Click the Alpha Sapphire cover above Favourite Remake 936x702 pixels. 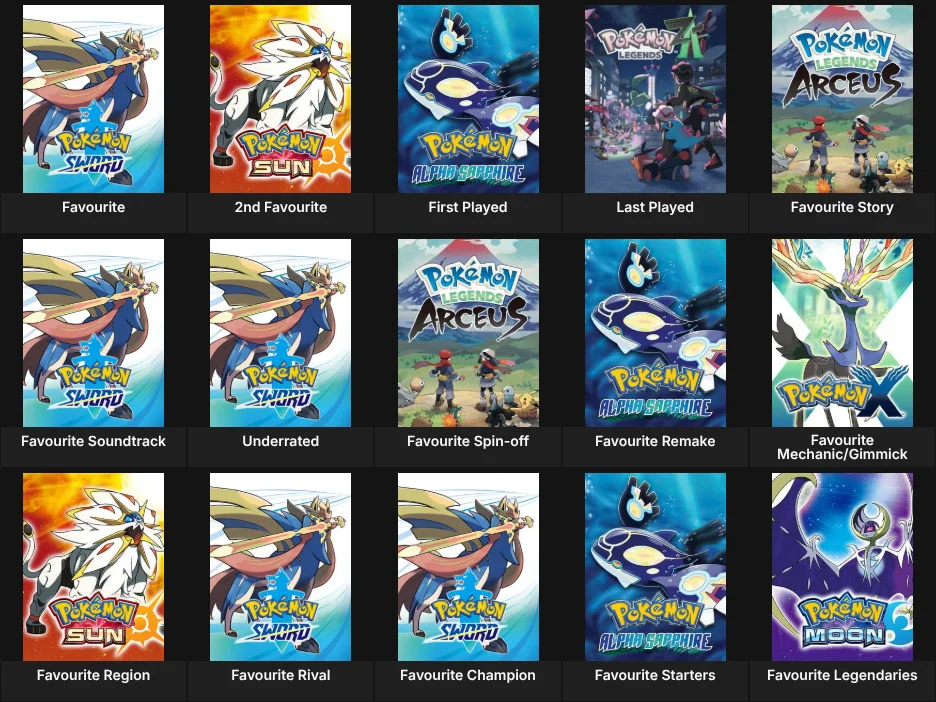655,333
